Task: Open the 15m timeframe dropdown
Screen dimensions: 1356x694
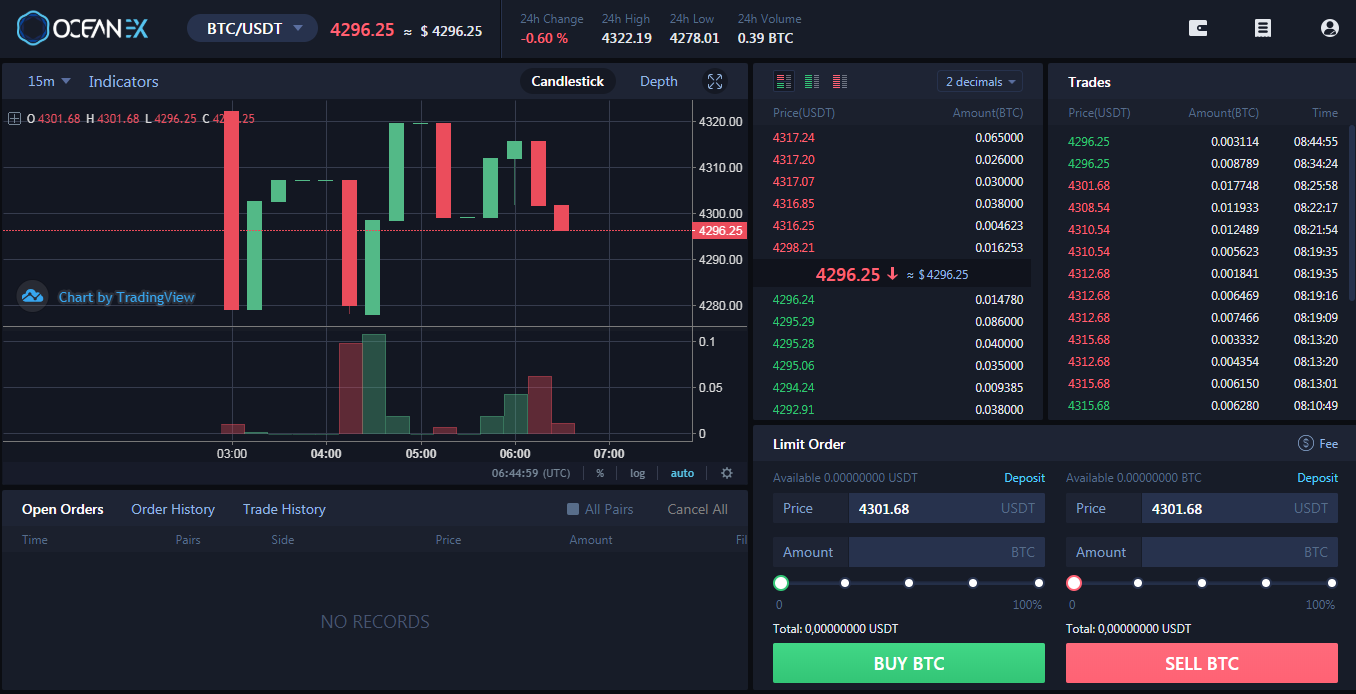Action: point(49,81)
